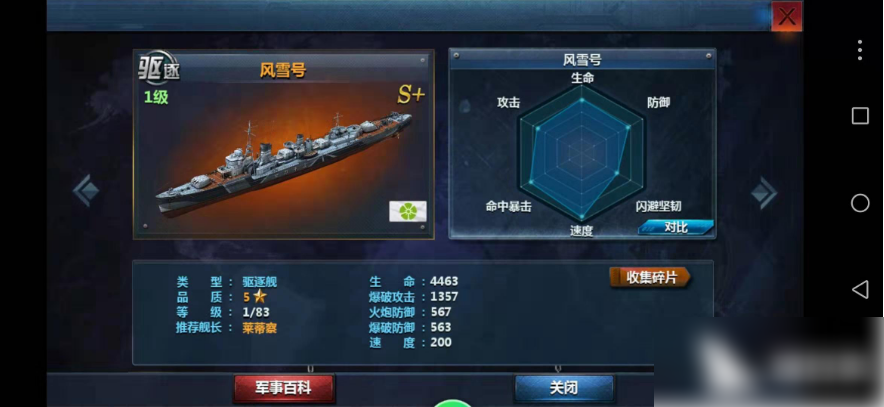
Task: Click the 驱逐 destroyer class badge
Action: pyautogui.click(x=158, y=67)
